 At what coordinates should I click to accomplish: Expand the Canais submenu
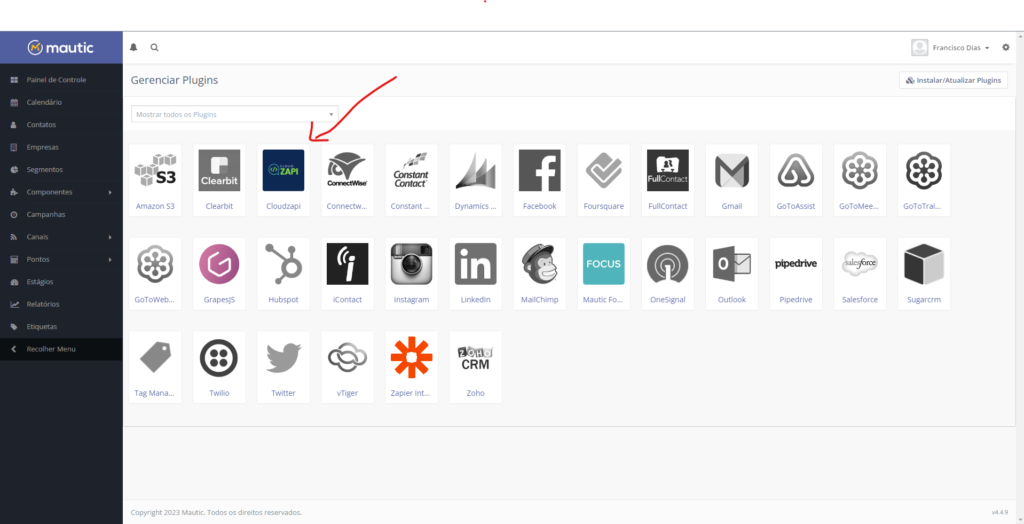(x=61, y=237)
